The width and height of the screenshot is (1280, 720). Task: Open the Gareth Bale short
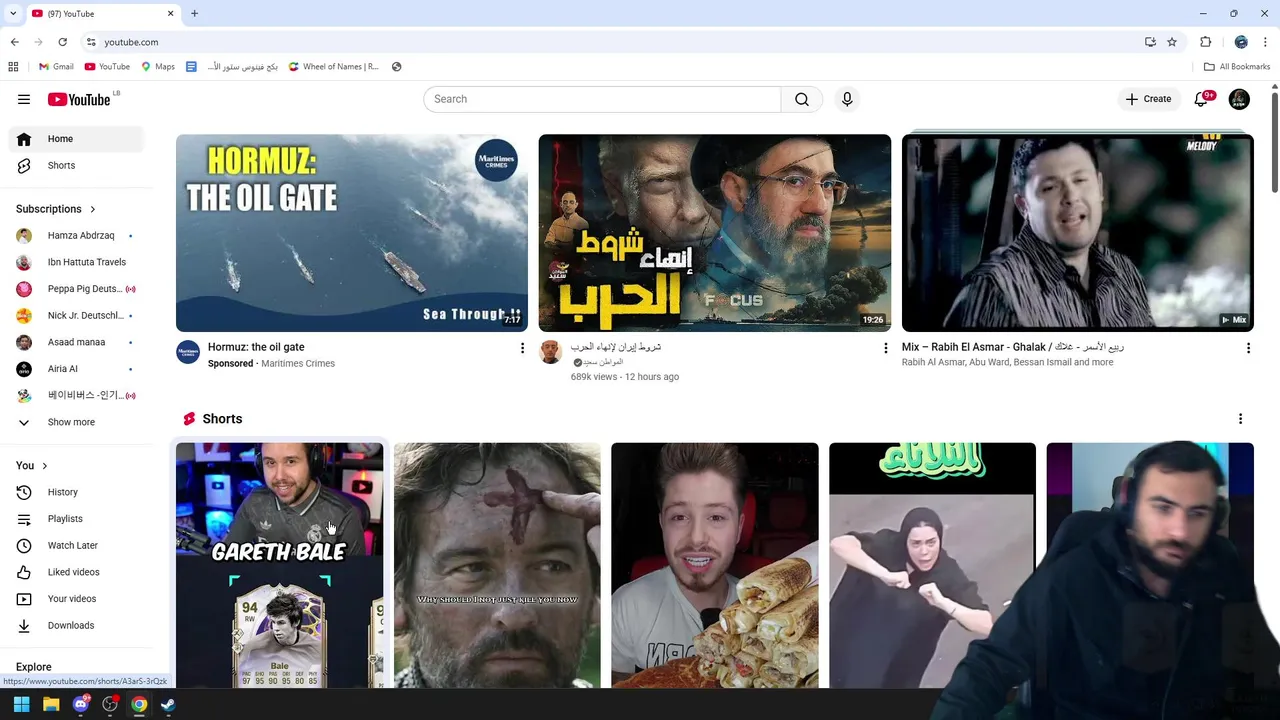pyautogui.click(x=279, y=565)
